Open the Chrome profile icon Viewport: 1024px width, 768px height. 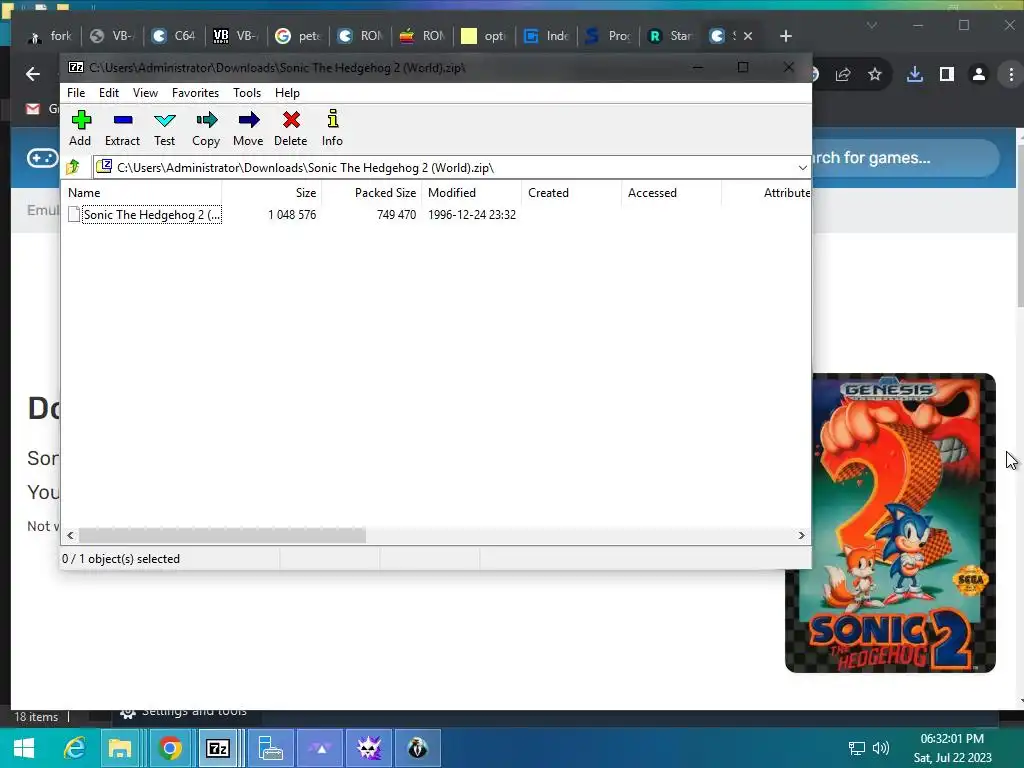click(979, 74)
